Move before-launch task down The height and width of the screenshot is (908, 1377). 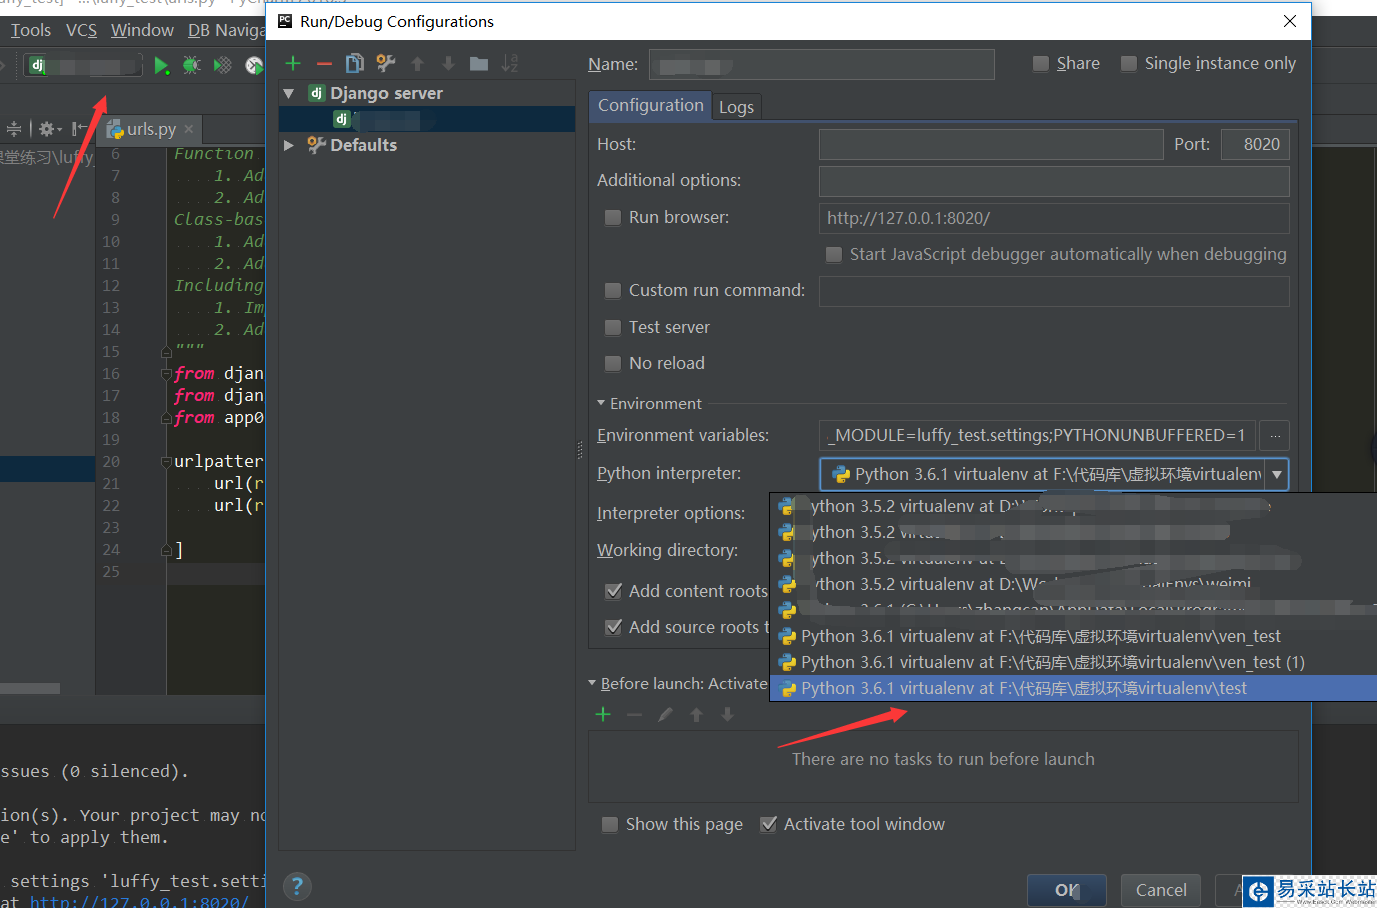pyautogui.click(x=727, y=714)
